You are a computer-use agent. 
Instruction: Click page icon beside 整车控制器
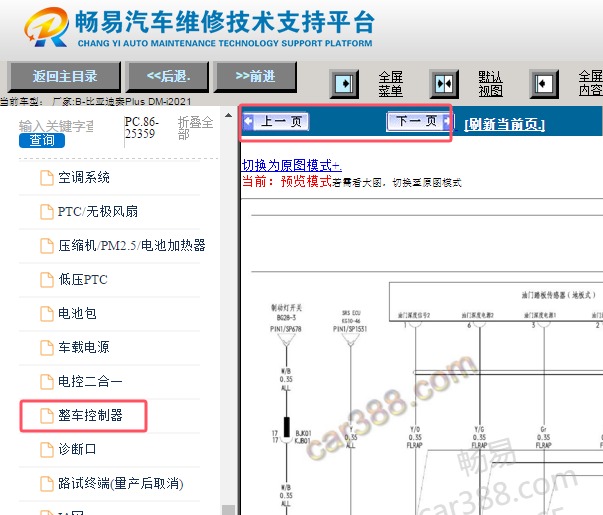(47, 415)
